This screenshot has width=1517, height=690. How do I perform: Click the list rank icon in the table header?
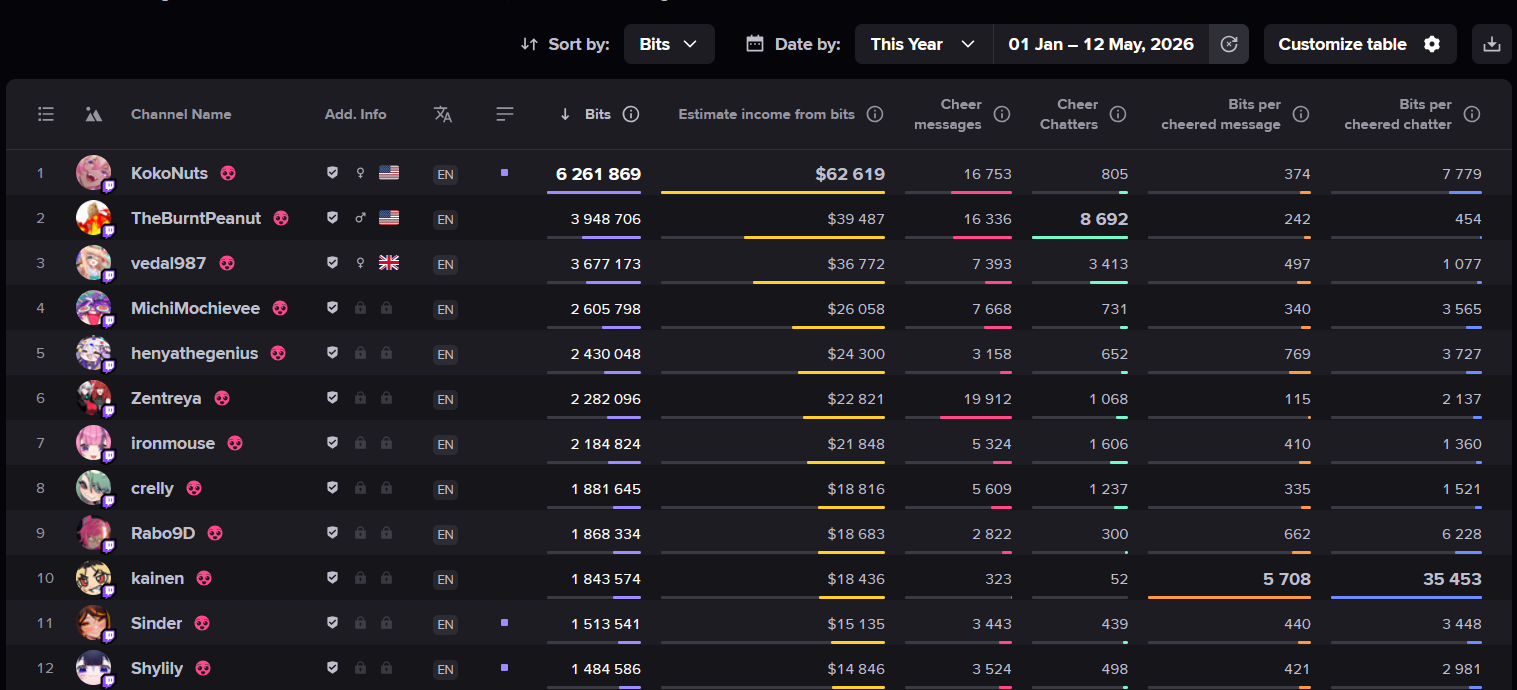(46, 114)
